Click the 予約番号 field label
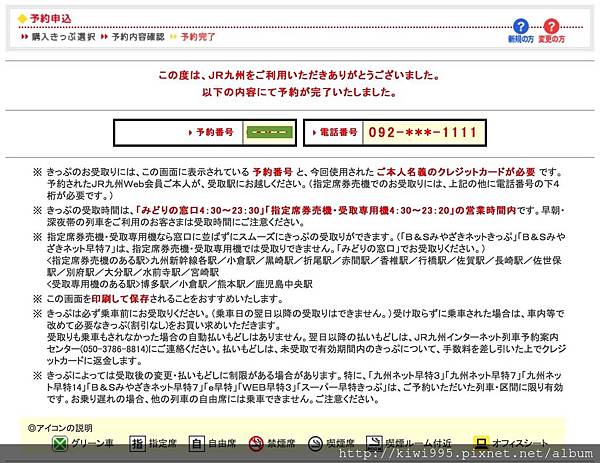 215,132
